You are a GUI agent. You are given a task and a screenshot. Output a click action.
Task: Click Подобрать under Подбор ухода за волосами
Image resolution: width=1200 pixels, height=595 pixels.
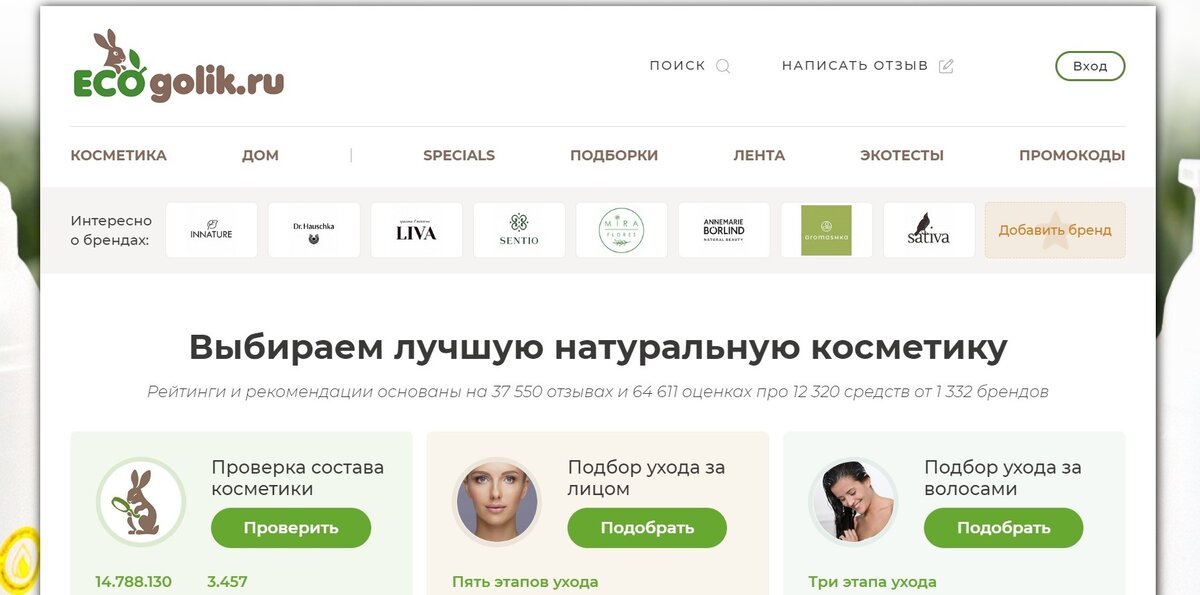tap(1003, 528)
